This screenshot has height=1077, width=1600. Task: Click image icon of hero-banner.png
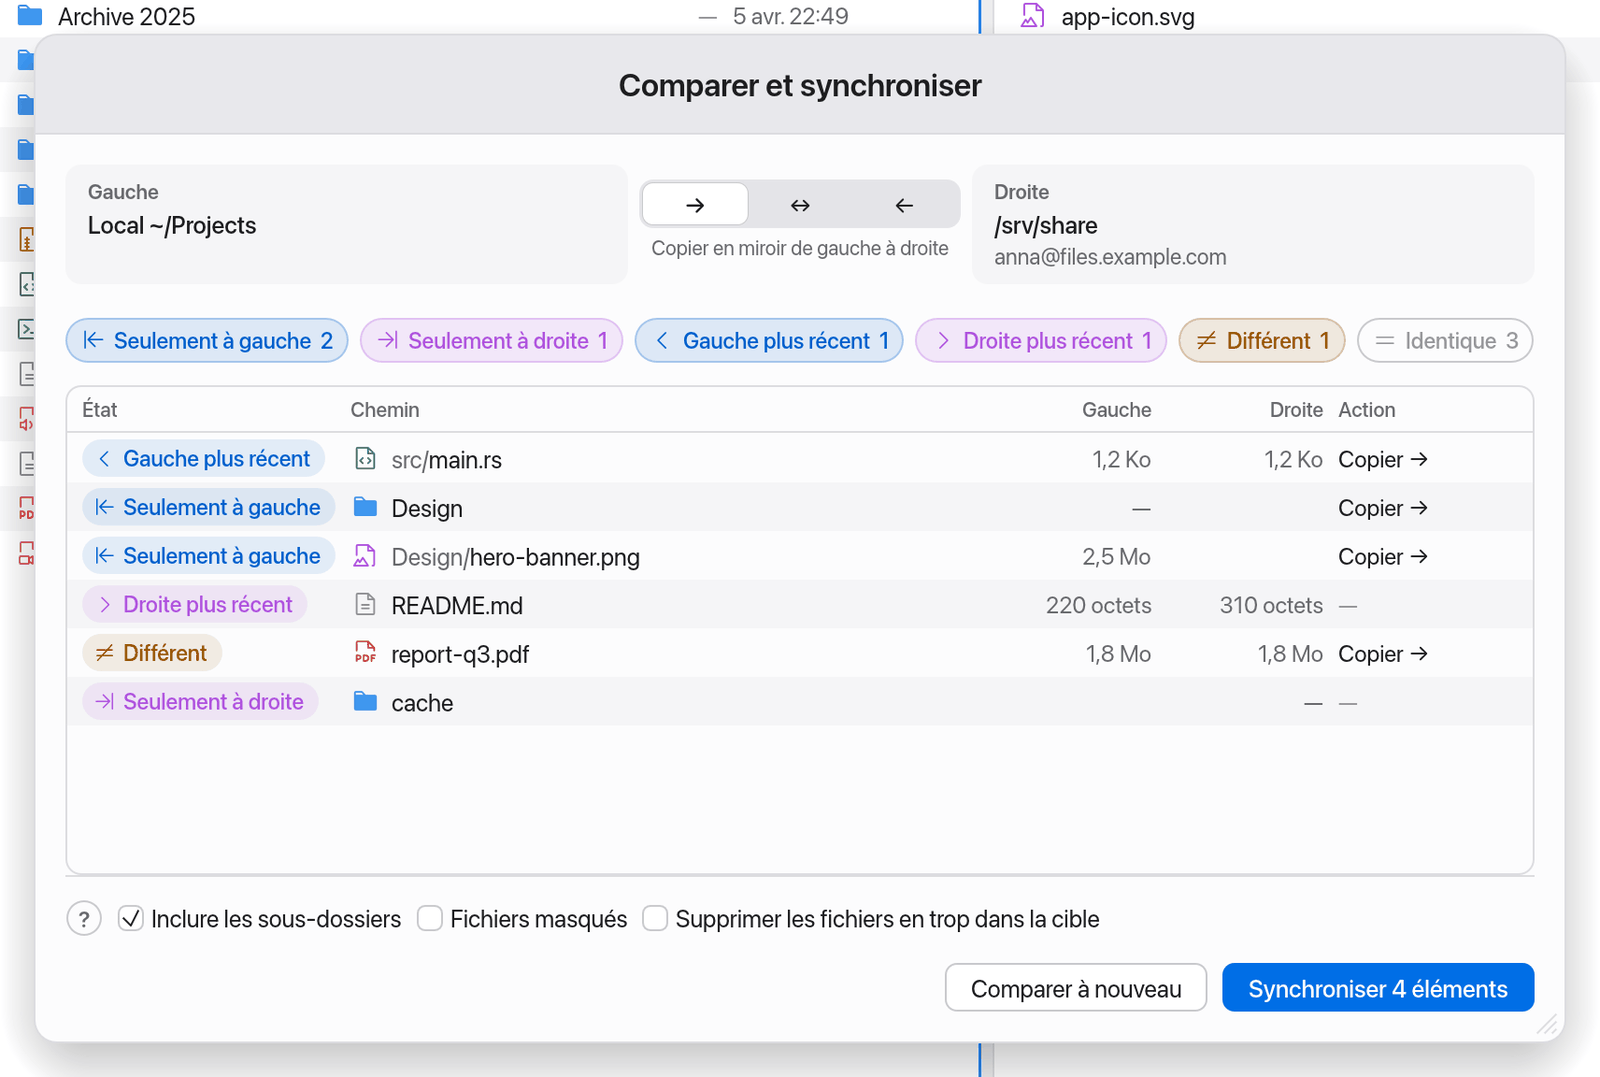click(365, 556)
